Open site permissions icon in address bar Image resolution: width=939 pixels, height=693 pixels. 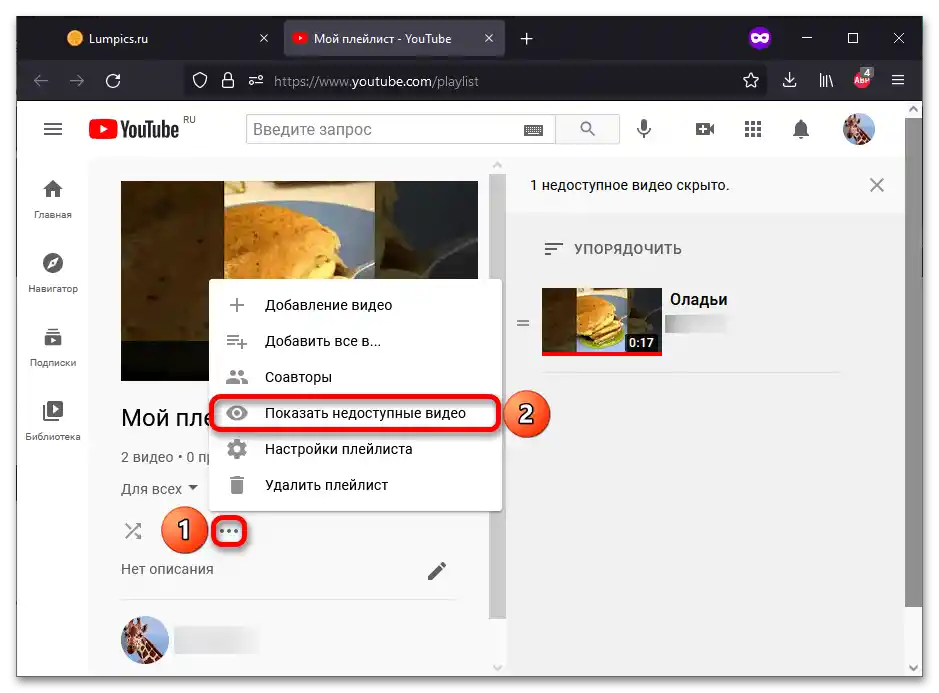click(x=256, y=80)
